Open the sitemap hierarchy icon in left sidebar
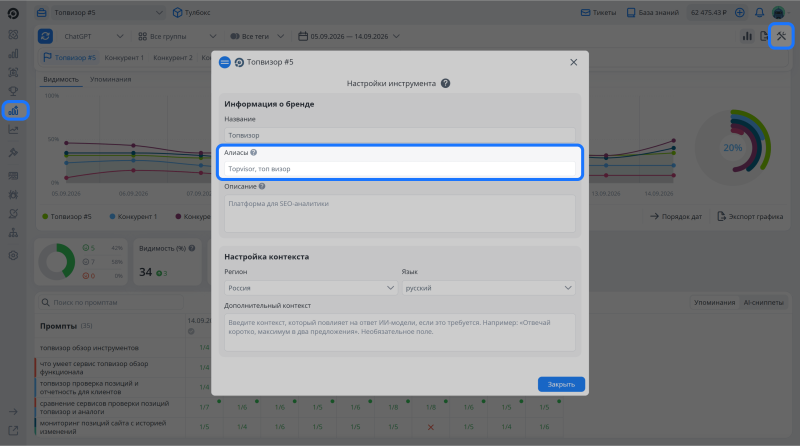This screenshot has height=446, width=800. click(x=13, y=233)
